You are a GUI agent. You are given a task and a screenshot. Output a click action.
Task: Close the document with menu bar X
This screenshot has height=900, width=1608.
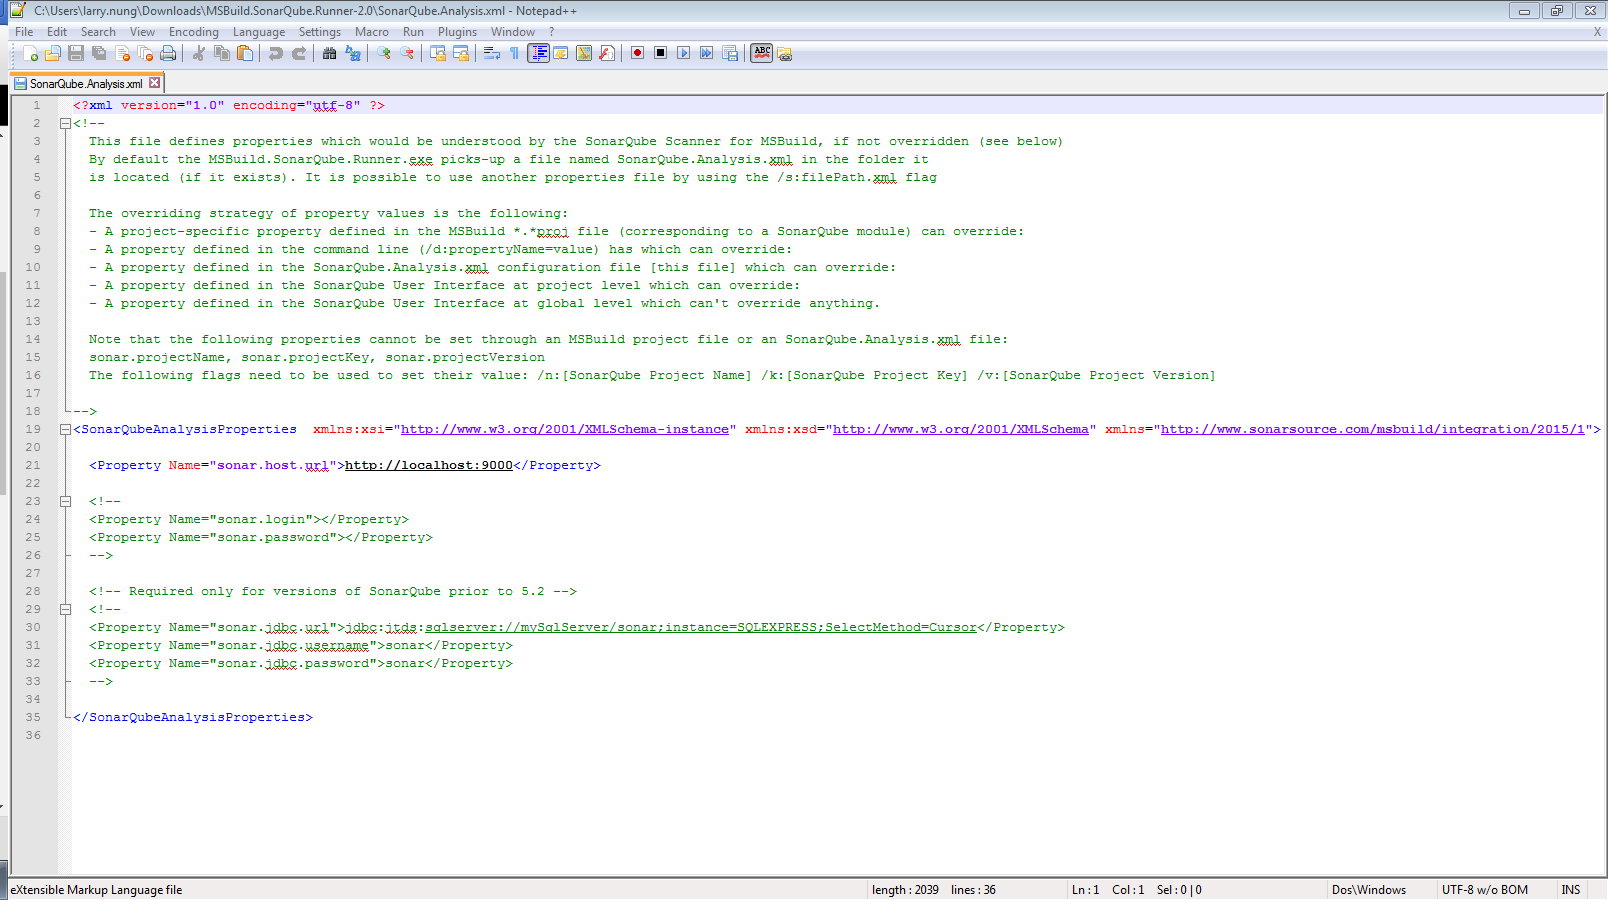pyautogui.click(x=1597, y=32)
